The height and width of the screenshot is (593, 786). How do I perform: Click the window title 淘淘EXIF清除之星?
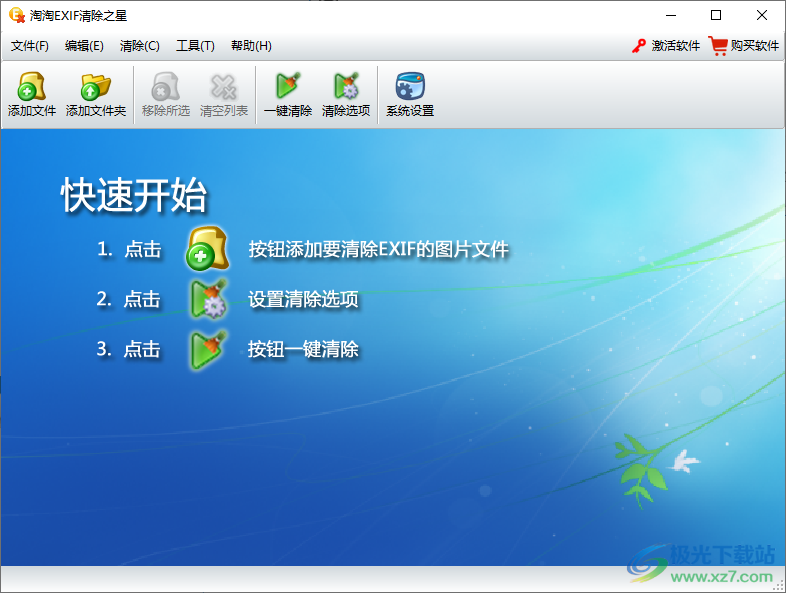point(78,16)
